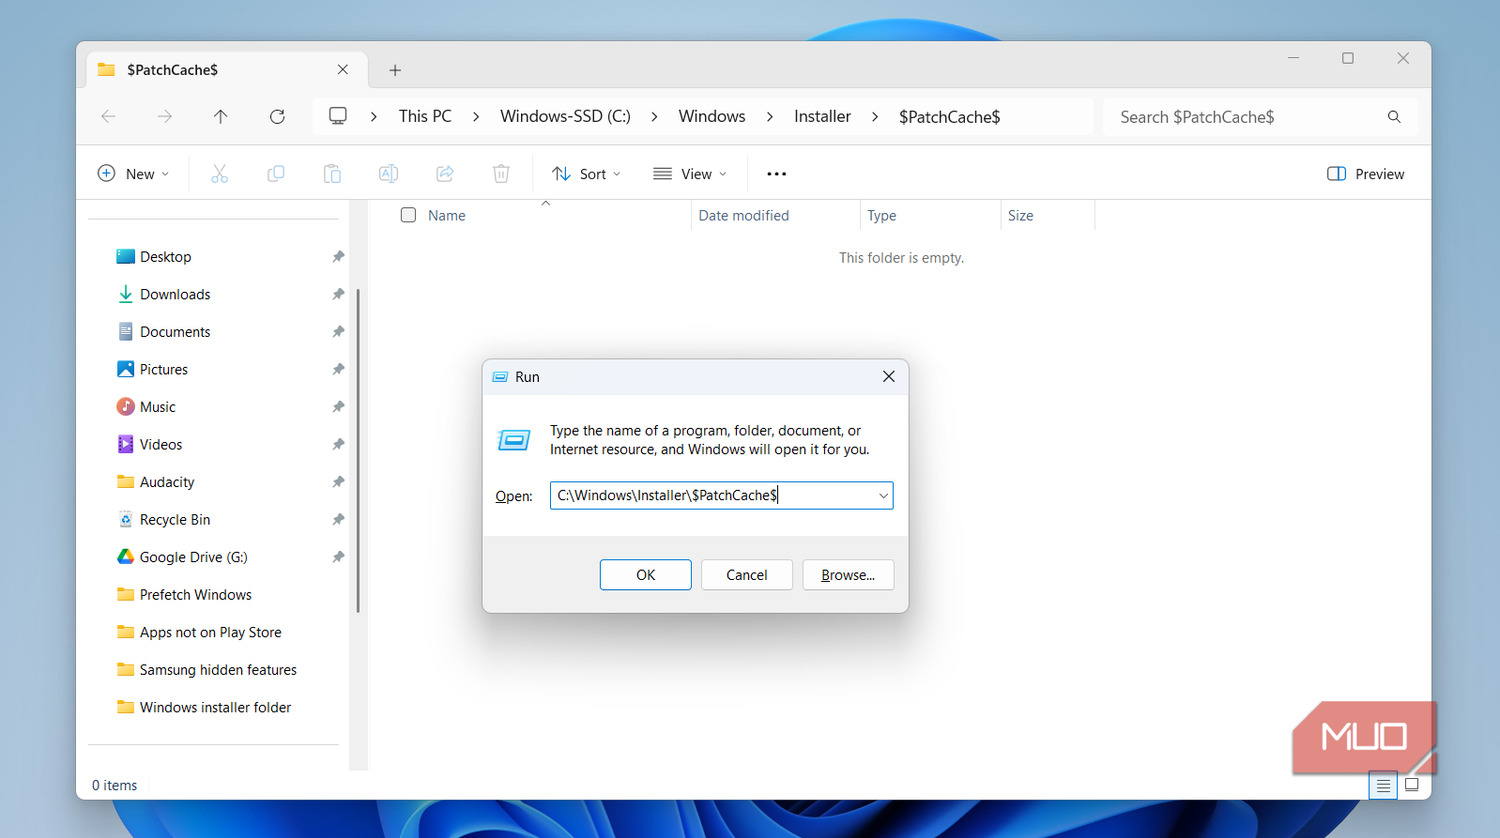Viewport: 1500px width, 838px height.
Task: Open Videos in the navigation pane
Action: pyautogui.click(x=161, y=445)
